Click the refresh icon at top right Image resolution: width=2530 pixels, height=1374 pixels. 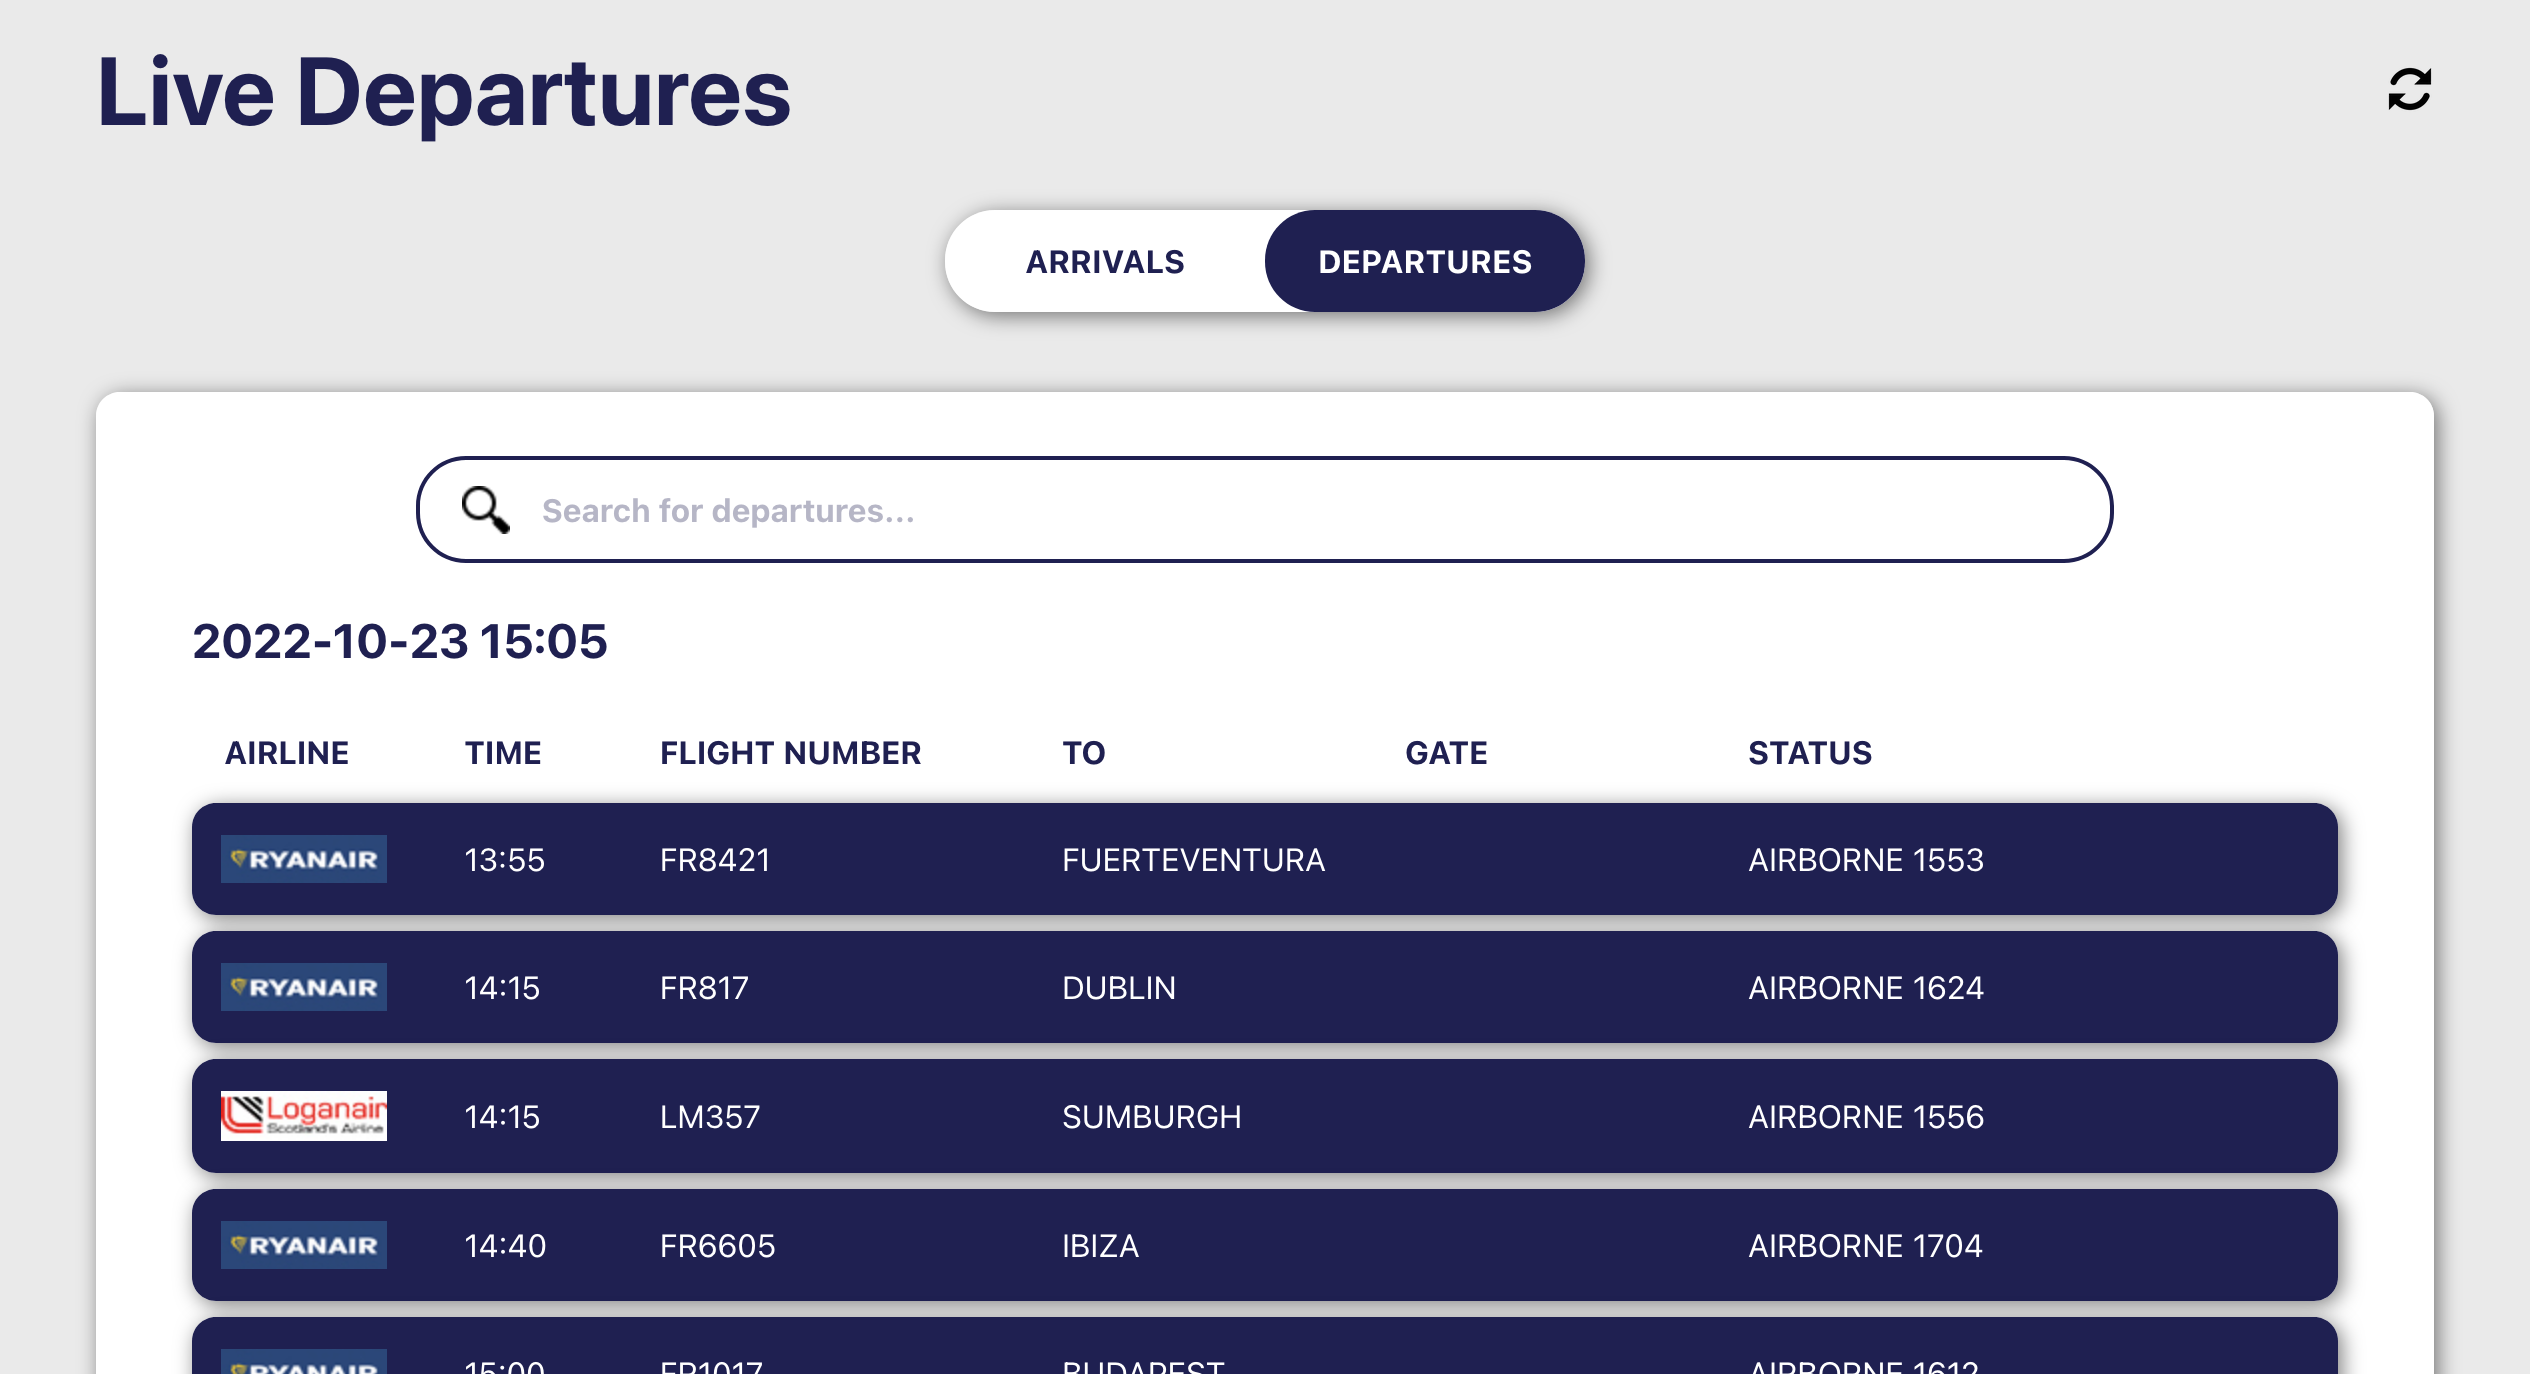(x=2409, y=90)
